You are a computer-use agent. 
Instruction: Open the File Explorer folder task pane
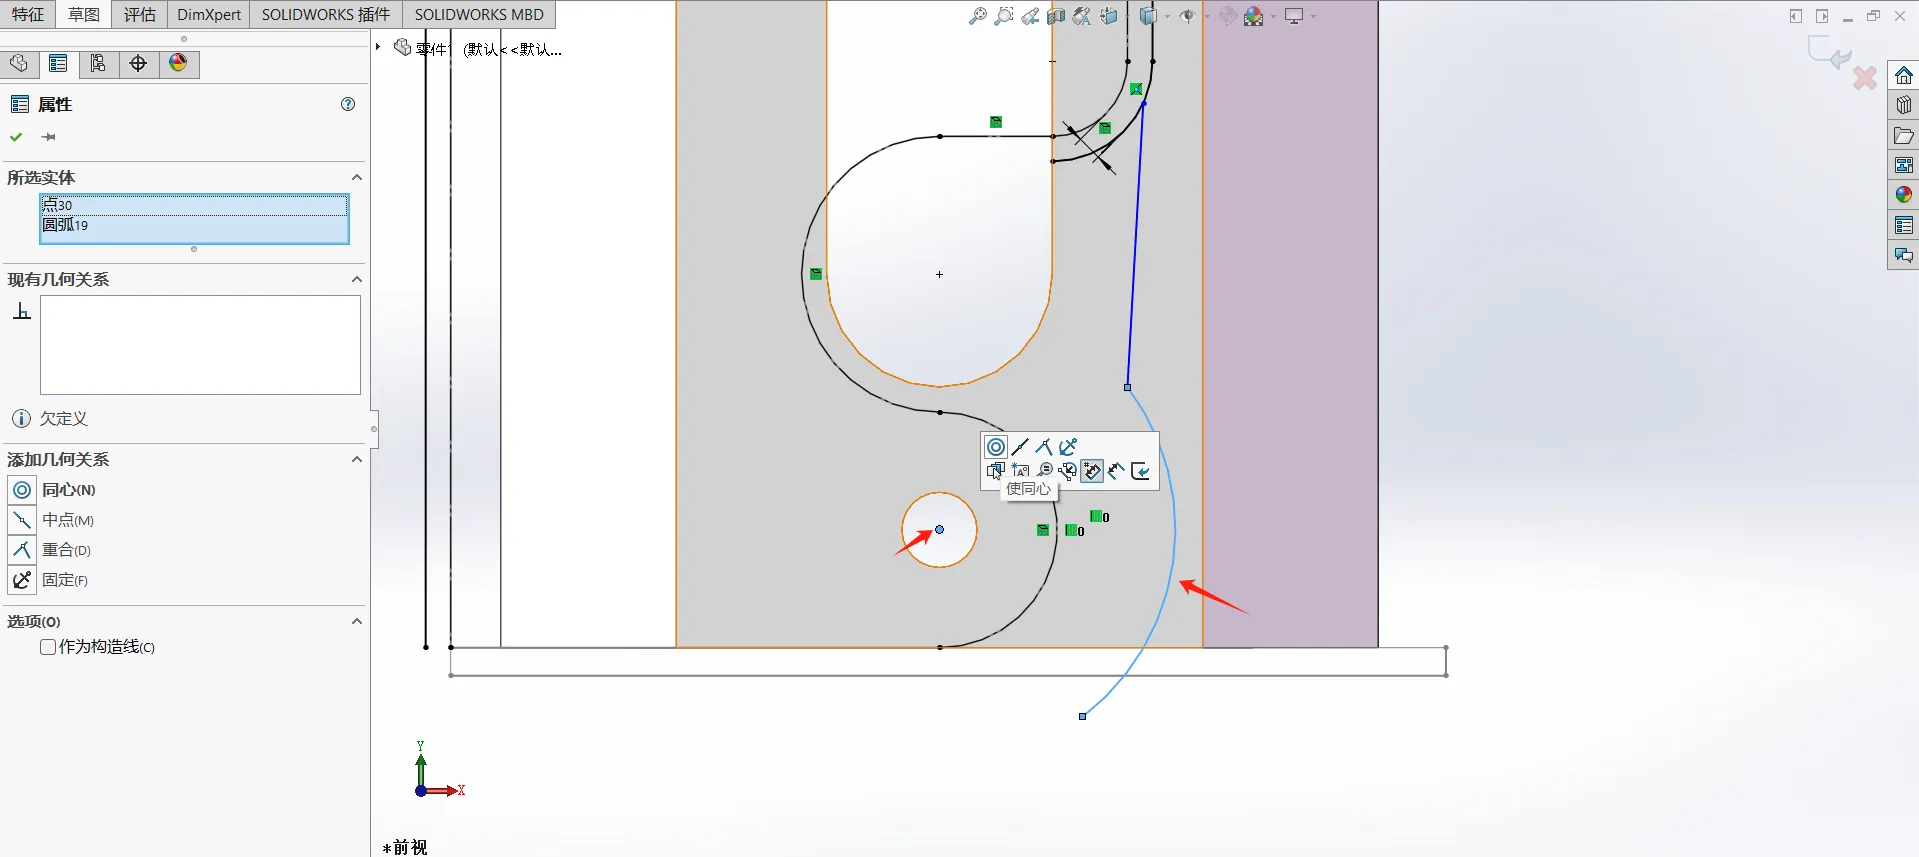coord(1903,135)
